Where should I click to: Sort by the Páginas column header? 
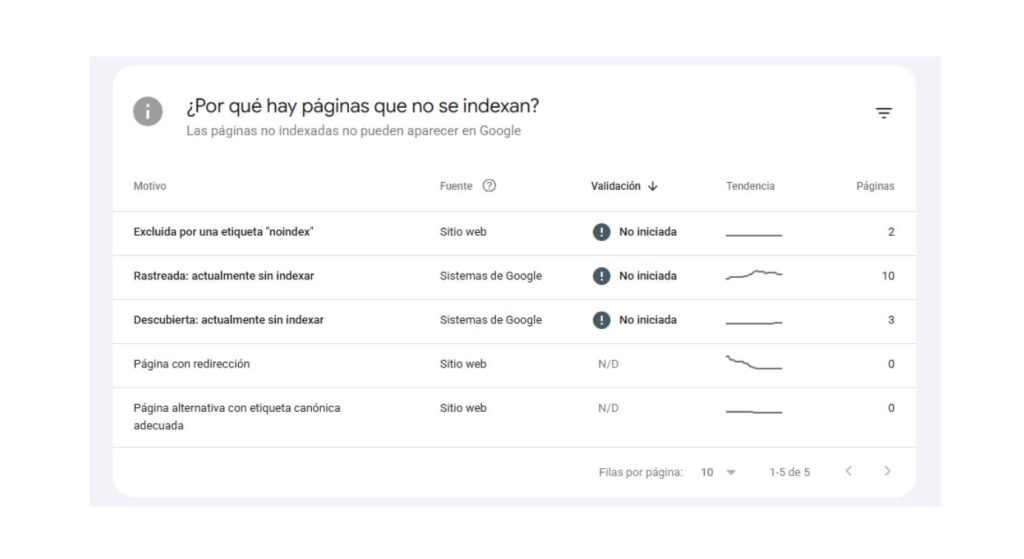pos(875,186)
